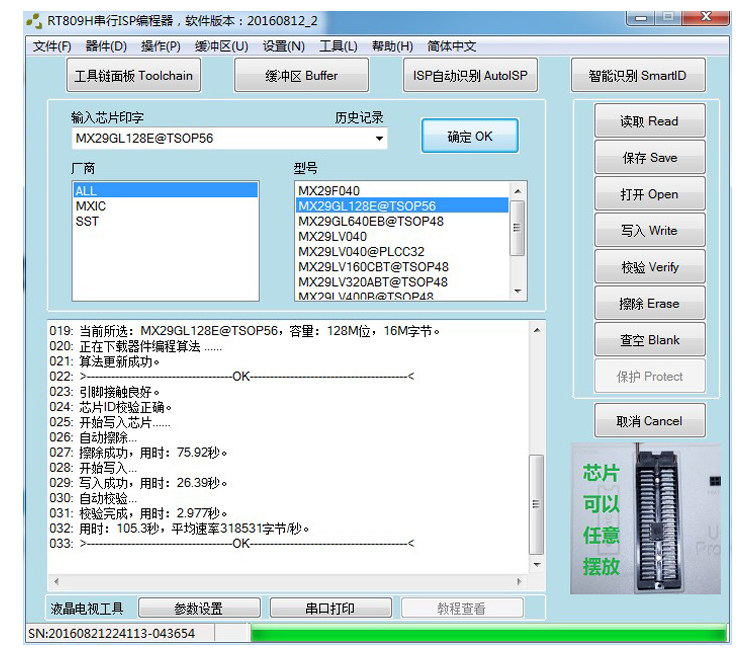This screenshot has height=658, width=750.
Task: Click the 智能识别 SmartID button
Action: point(638,76)
